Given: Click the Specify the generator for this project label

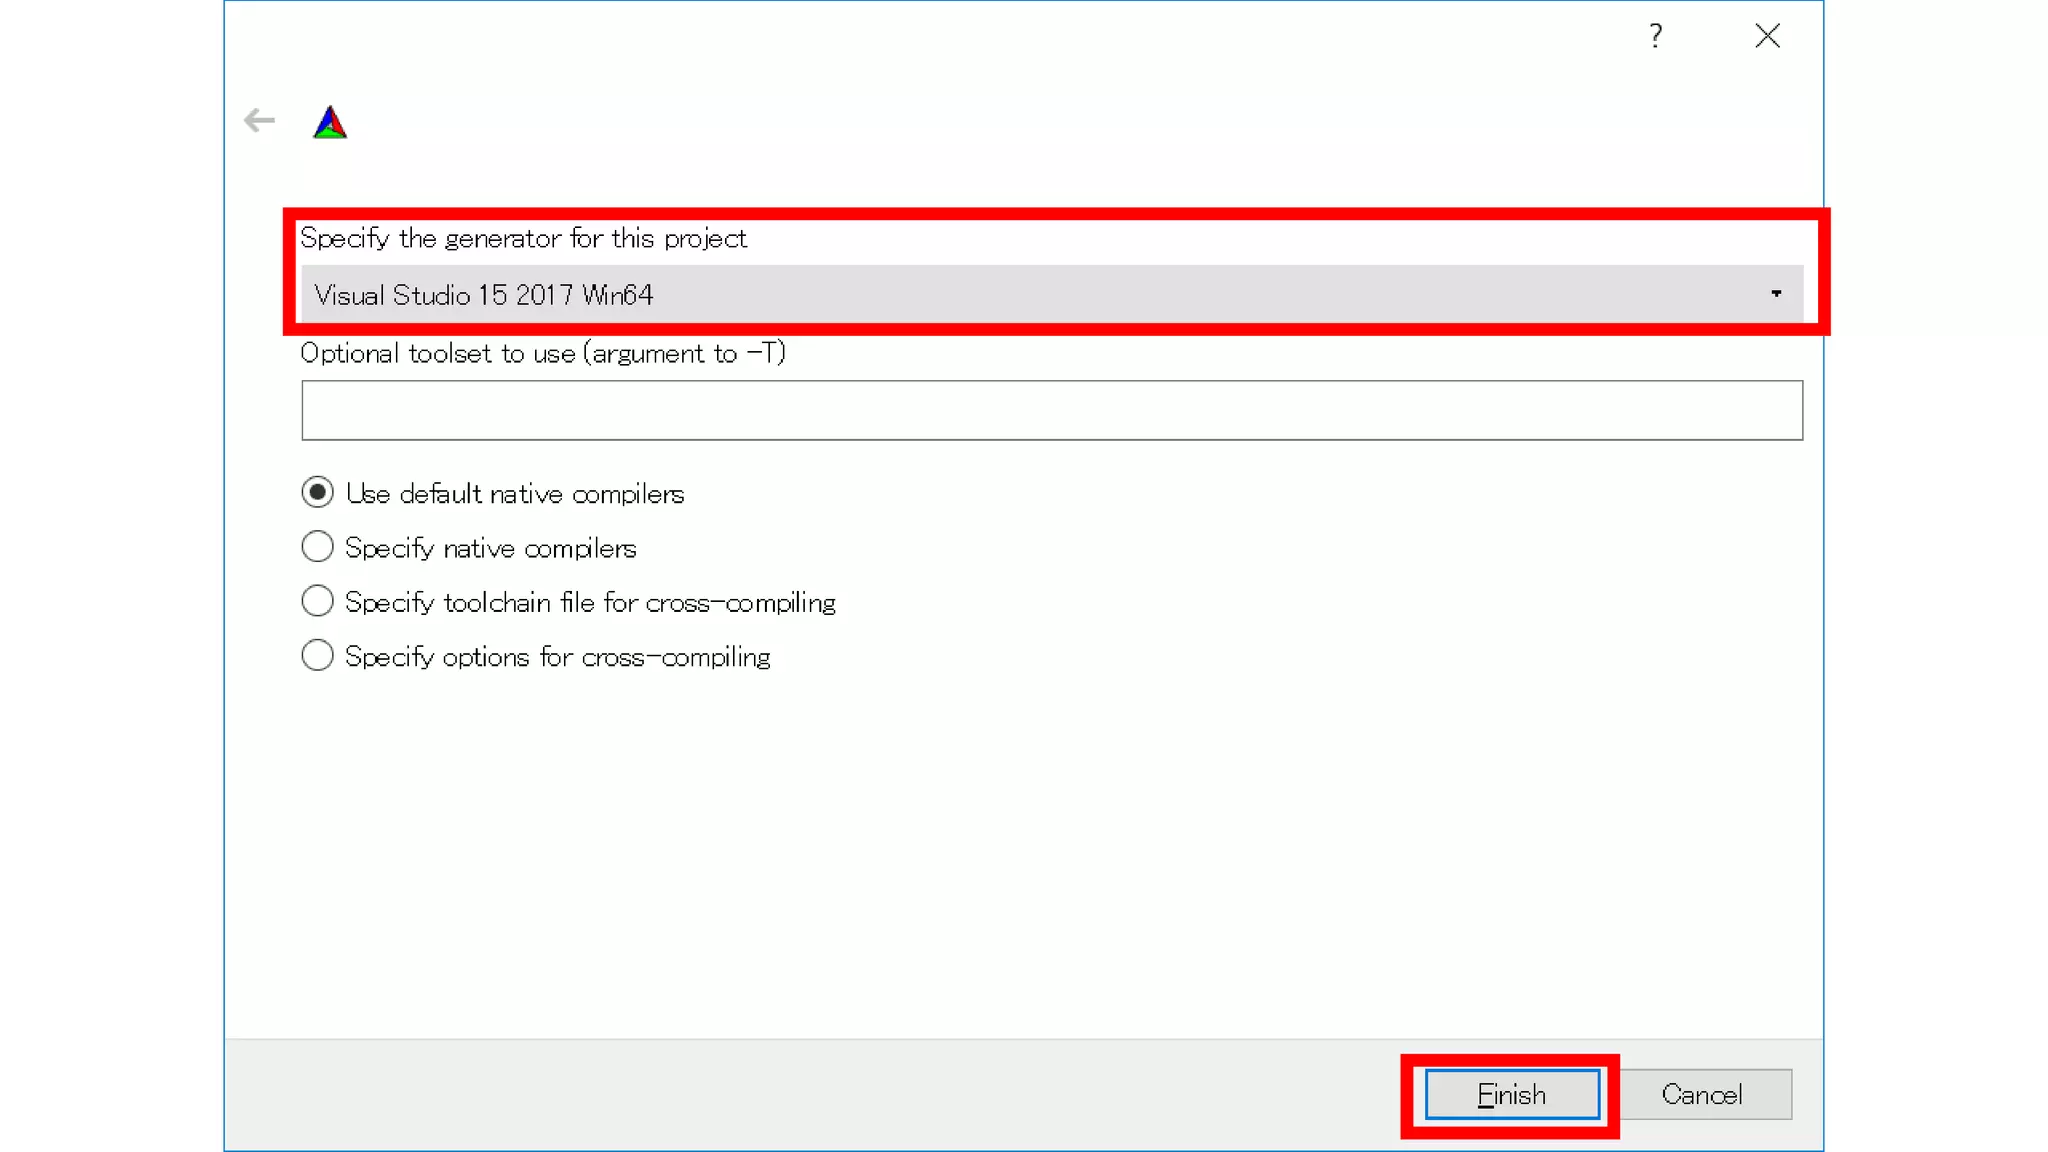Looking at the screenshot, I should click(523, 239).
